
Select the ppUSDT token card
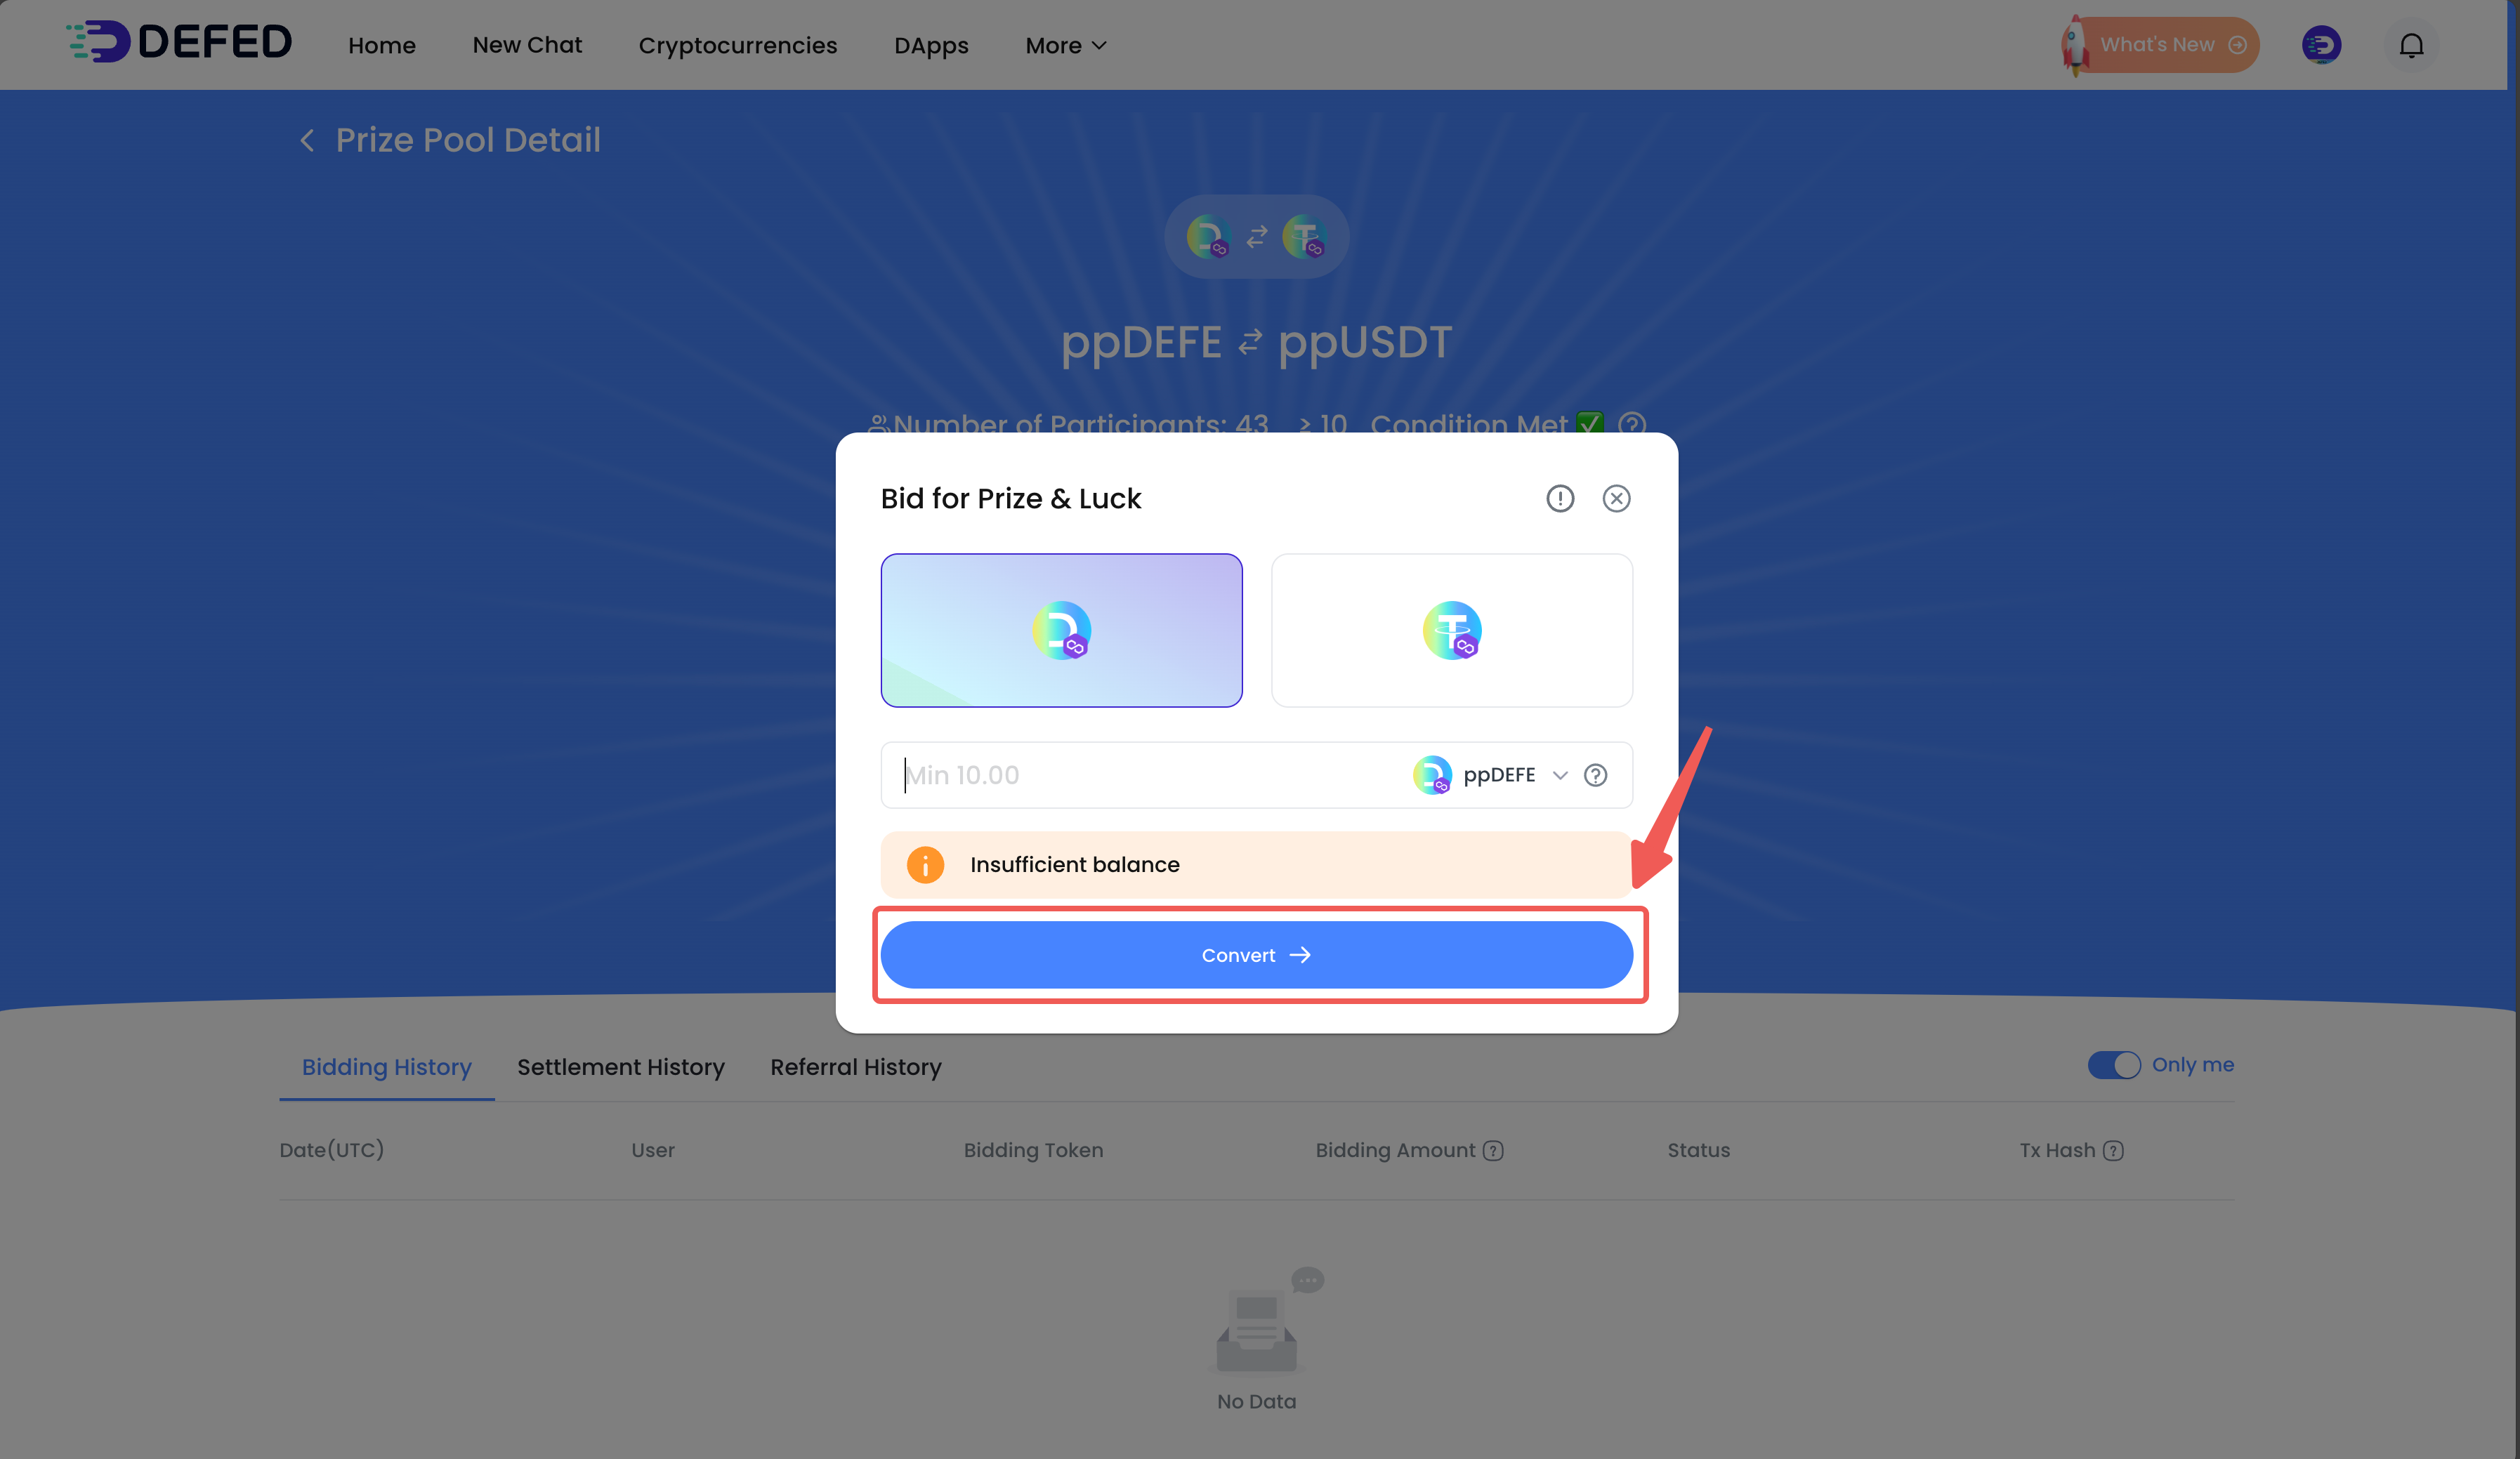[x=1451, y=630]
